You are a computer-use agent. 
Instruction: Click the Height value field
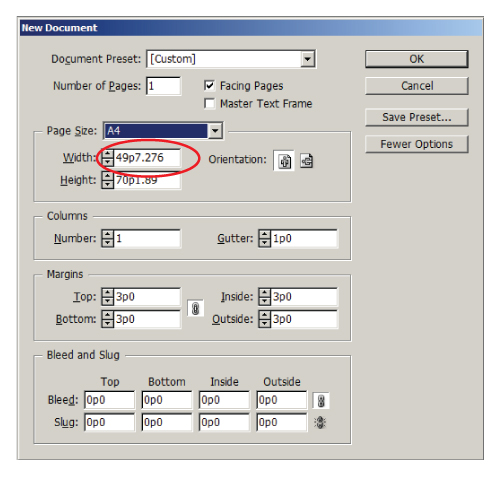coord(147,180)
